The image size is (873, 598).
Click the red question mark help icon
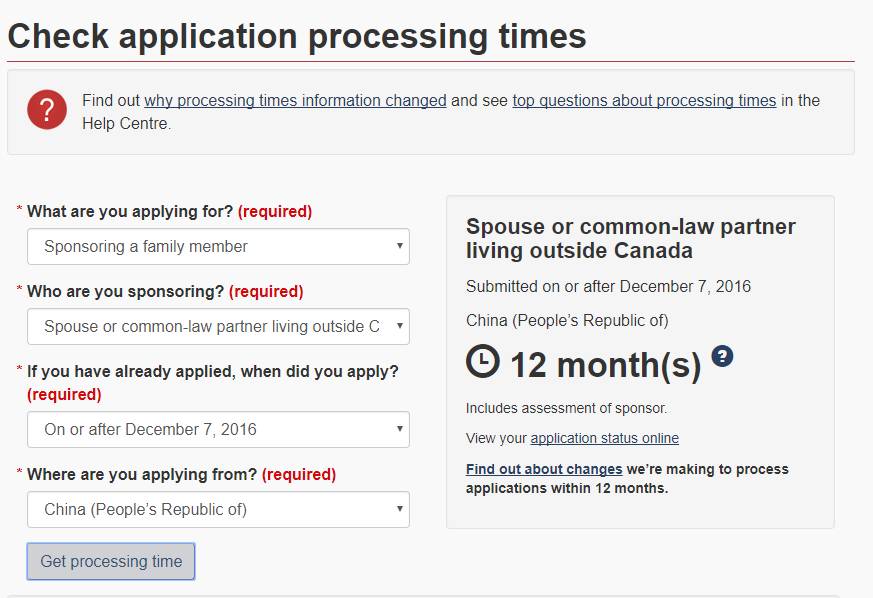(x=47, y=110)
